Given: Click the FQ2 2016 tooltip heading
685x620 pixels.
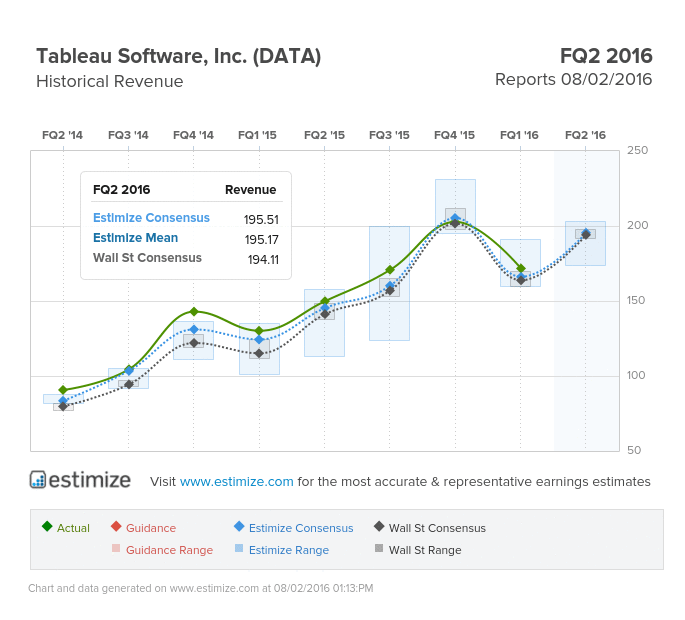Looking at the screenshot, I should click(x=121, y=190).
